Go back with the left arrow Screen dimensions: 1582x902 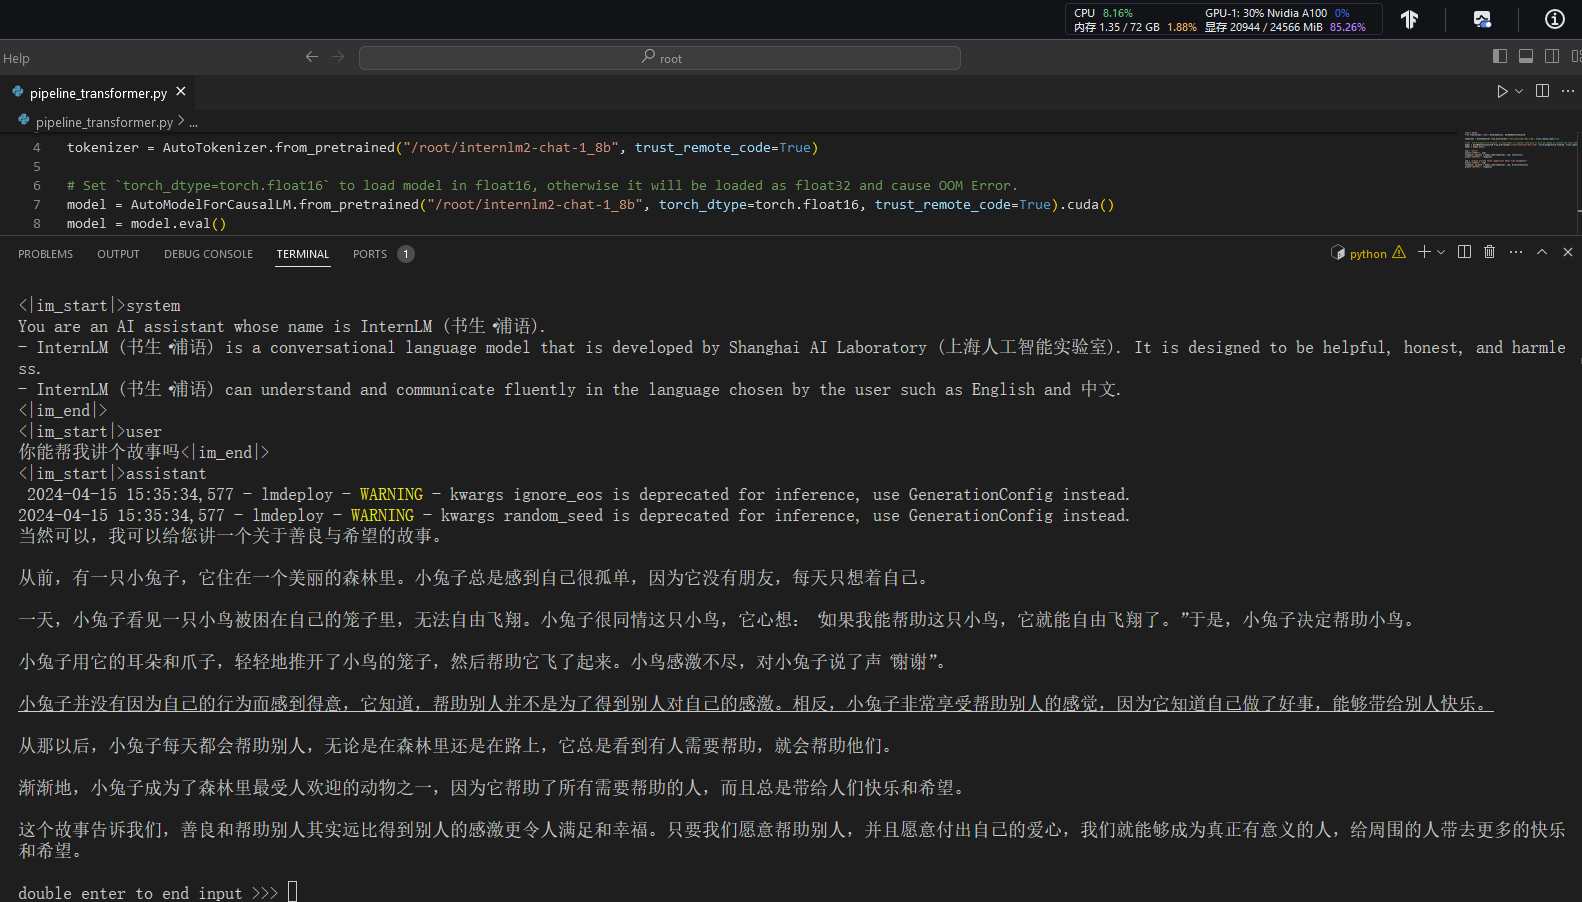[312, 57]
